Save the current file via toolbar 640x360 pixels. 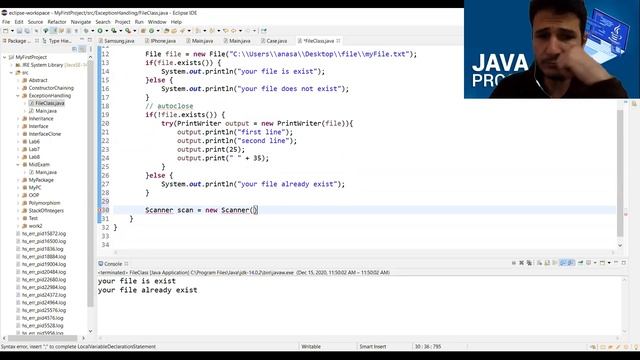click(x=19, y=31)
